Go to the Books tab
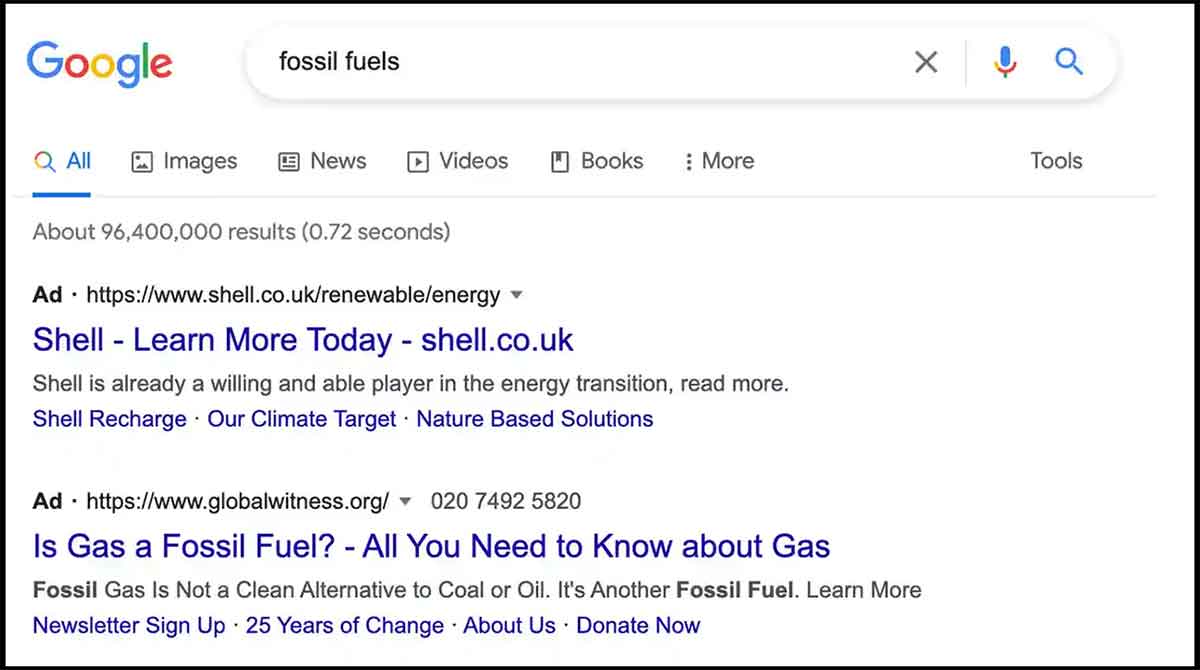1200x670 pixels. 597,161
